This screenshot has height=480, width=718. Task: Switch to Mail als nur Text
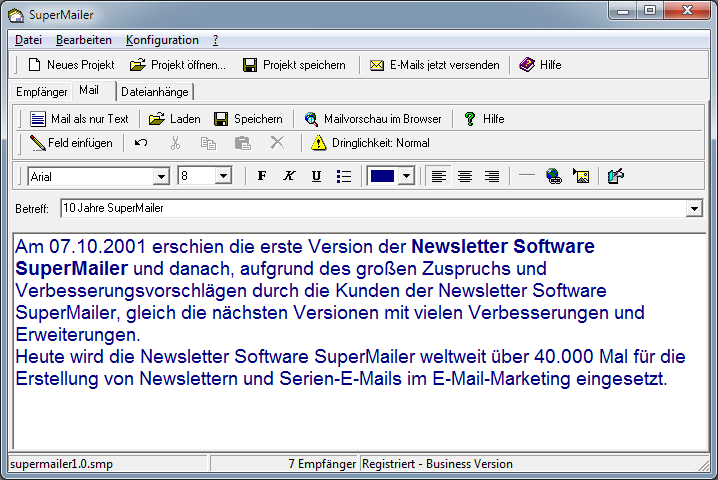click(79, 119)
